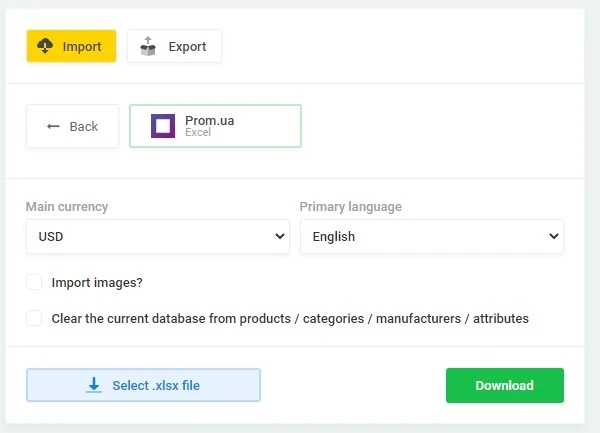
Task: Go back using the Back button
Action: pos(72,126)
